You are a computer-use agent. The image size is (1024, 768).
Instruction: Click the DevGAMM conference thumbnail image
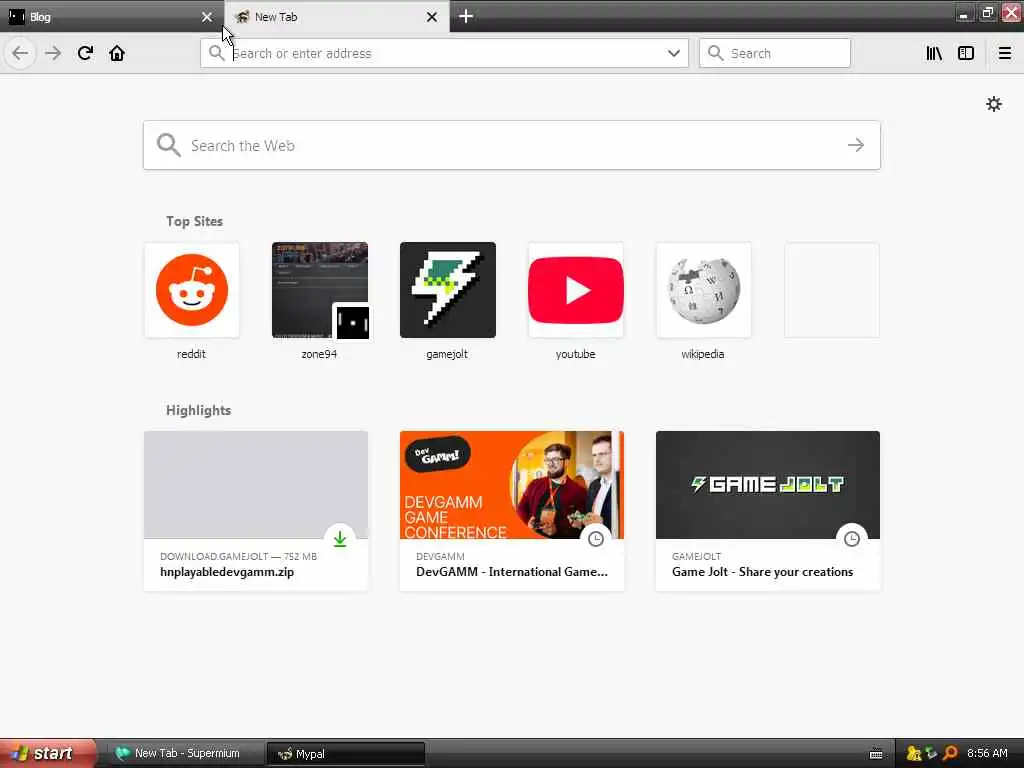pos(512,485)
